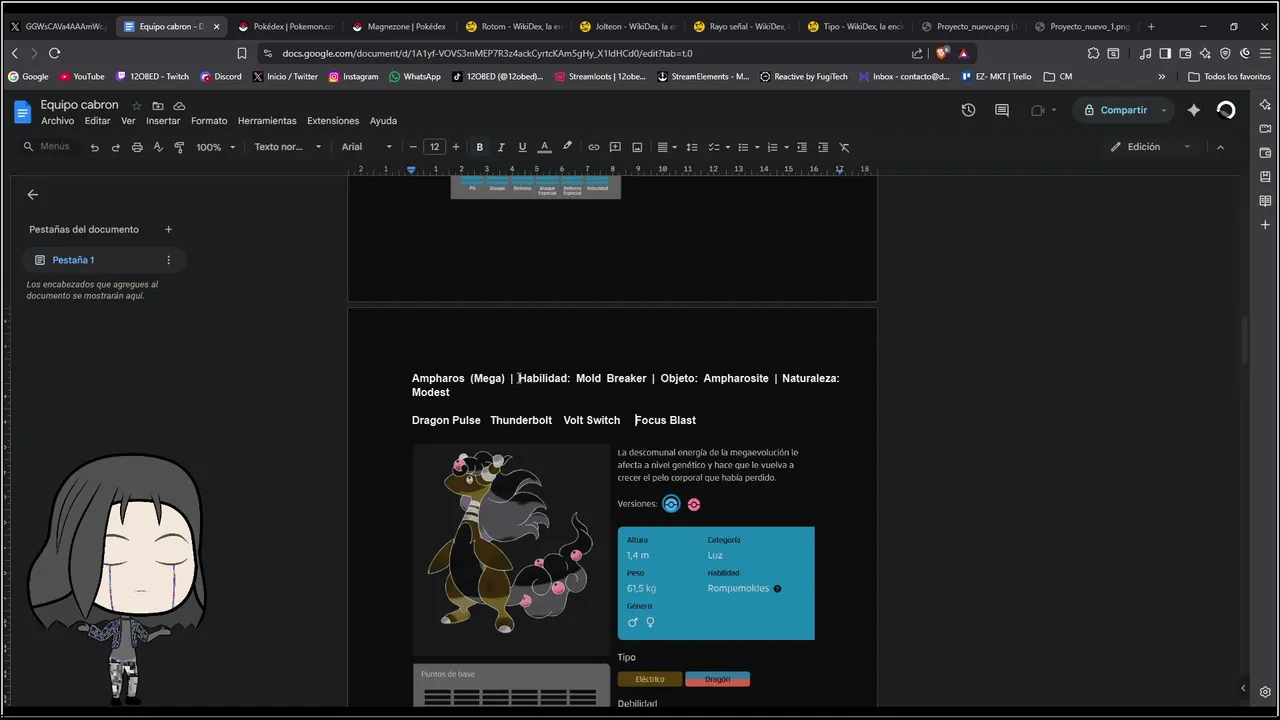Click the font size field showing 12
Screen dimensions: 1280x720
coord(434,147)
